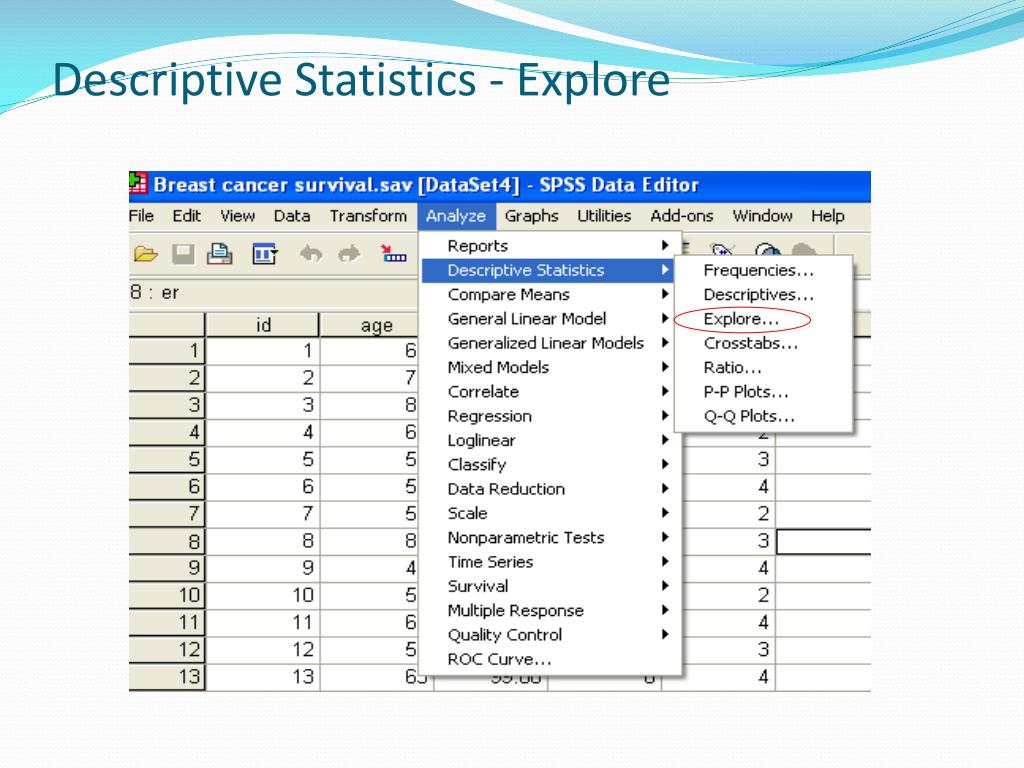The width and height of the screenshot is (1024, 768).
Task: Choose Explore... from the submenu
Action: coord(763,319)
